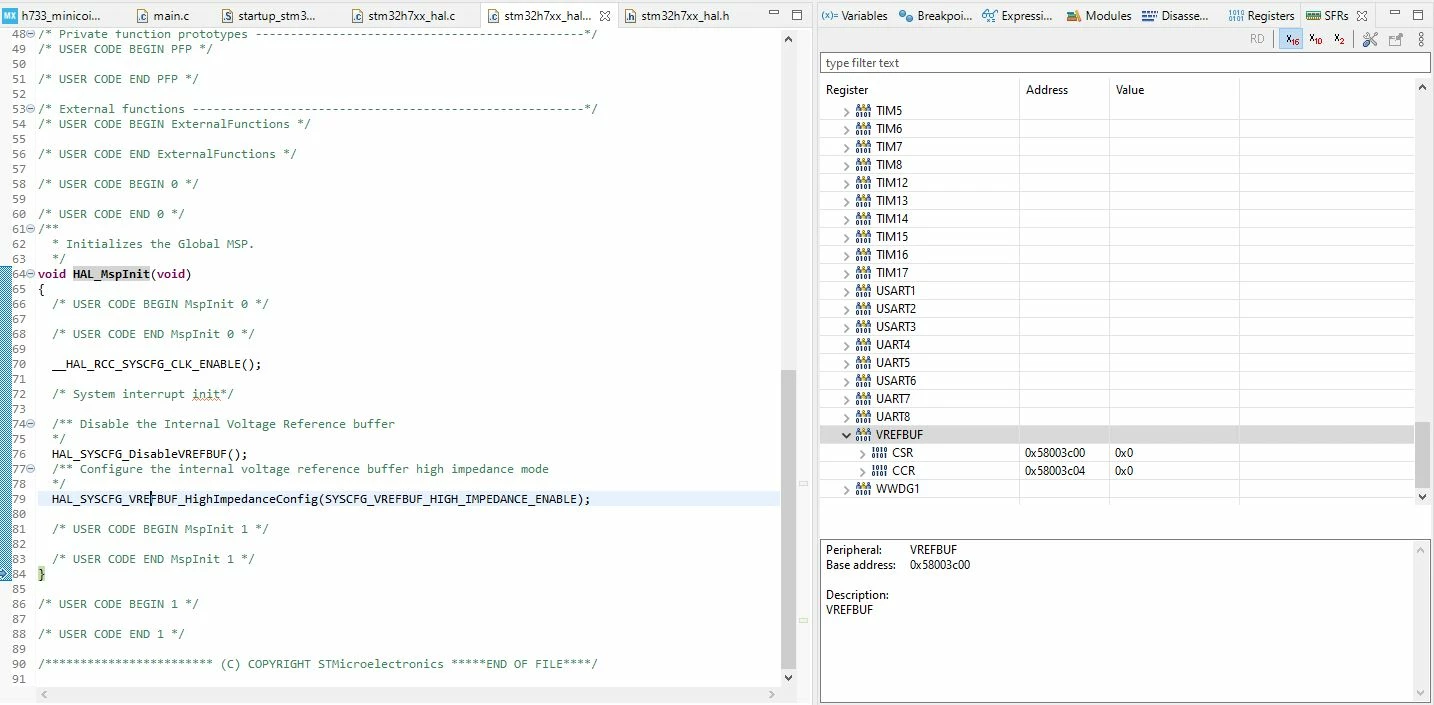Focus the type filter text field

click(x=1125, y=63)
